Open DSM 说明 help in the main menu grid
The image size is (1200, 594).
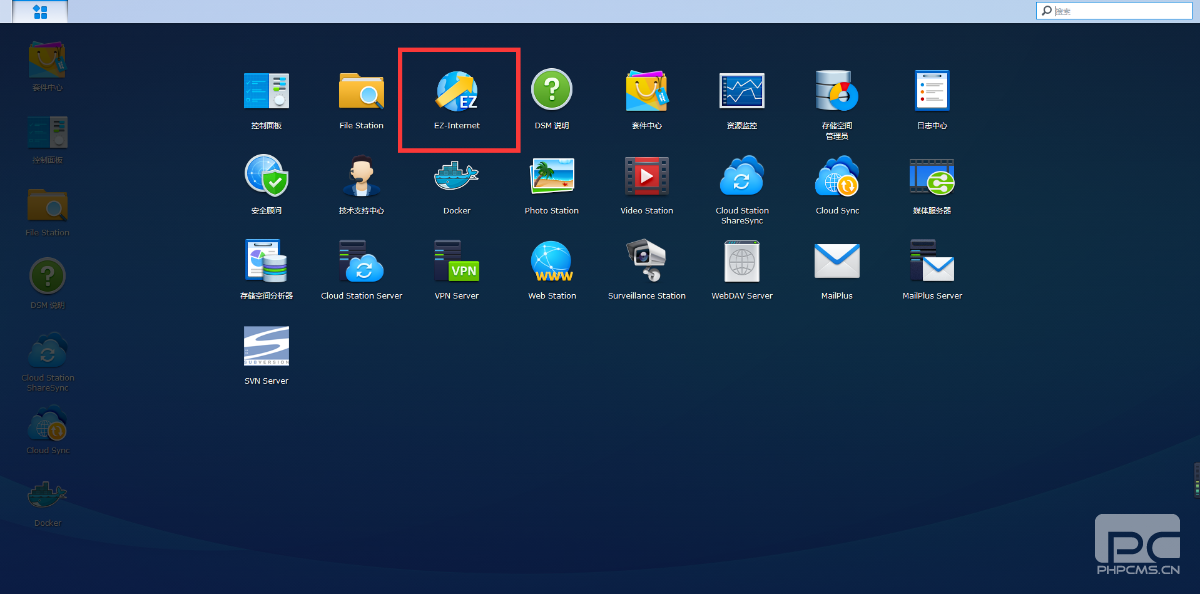coord(551,91)
